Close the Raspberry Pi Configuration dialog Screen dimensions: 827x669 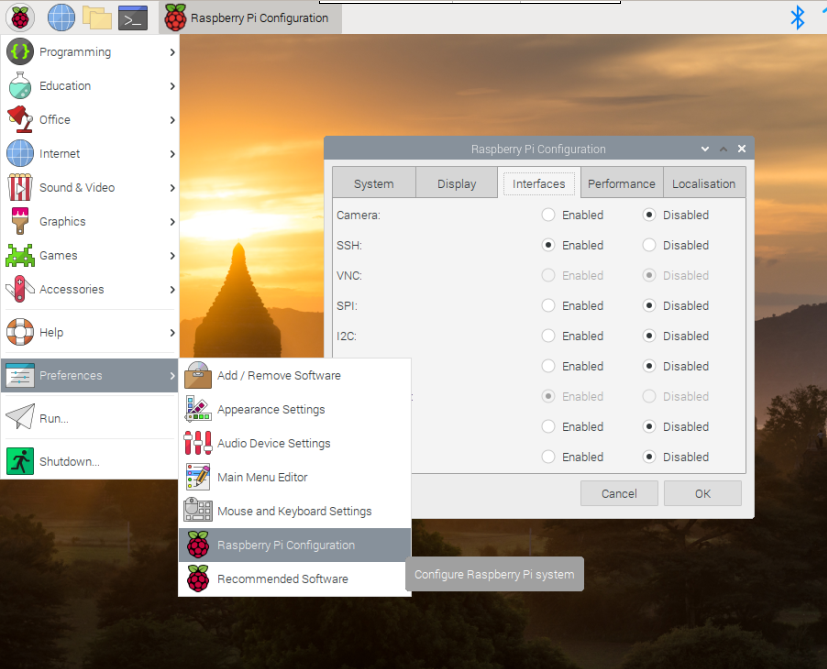pos(742,149)
